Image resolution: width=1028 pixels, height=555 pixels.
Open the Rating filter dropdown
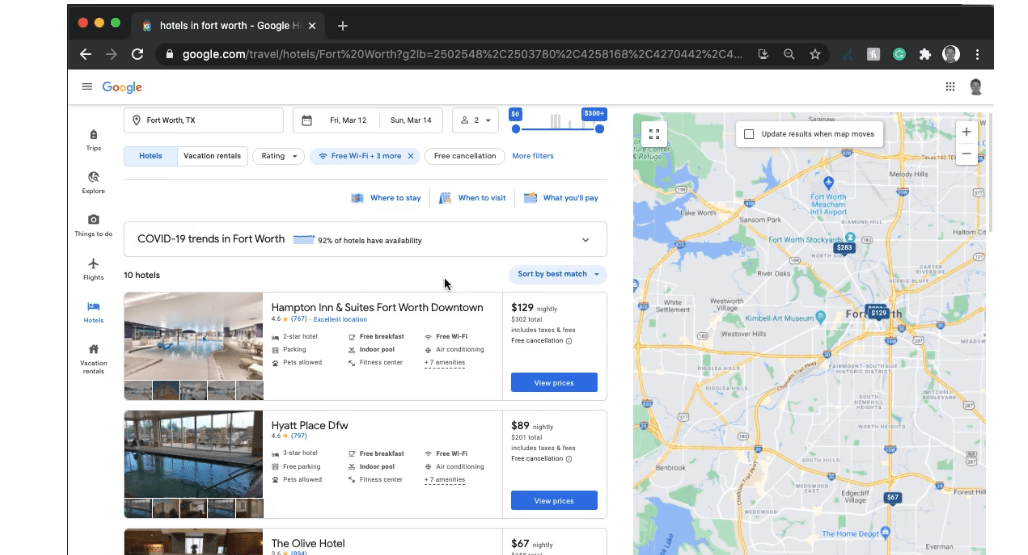click(x=278, y=156)
